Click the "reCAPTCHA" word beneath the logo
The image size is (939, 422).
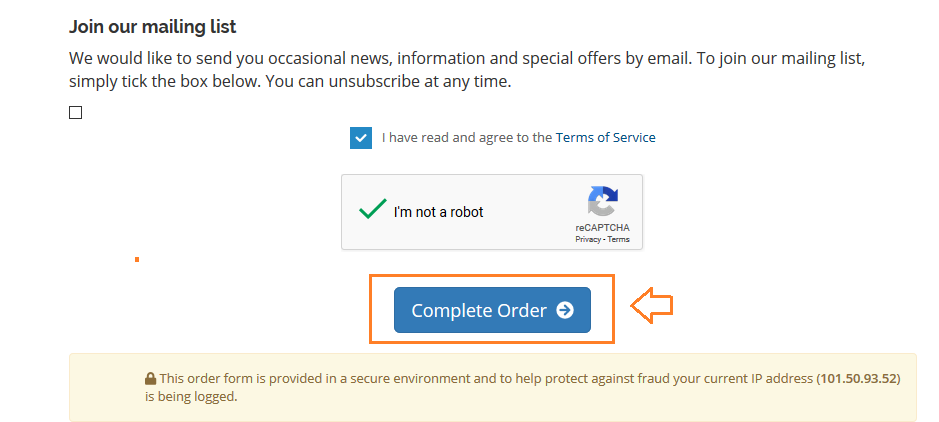pyautogui.click(x=602, y=228)
